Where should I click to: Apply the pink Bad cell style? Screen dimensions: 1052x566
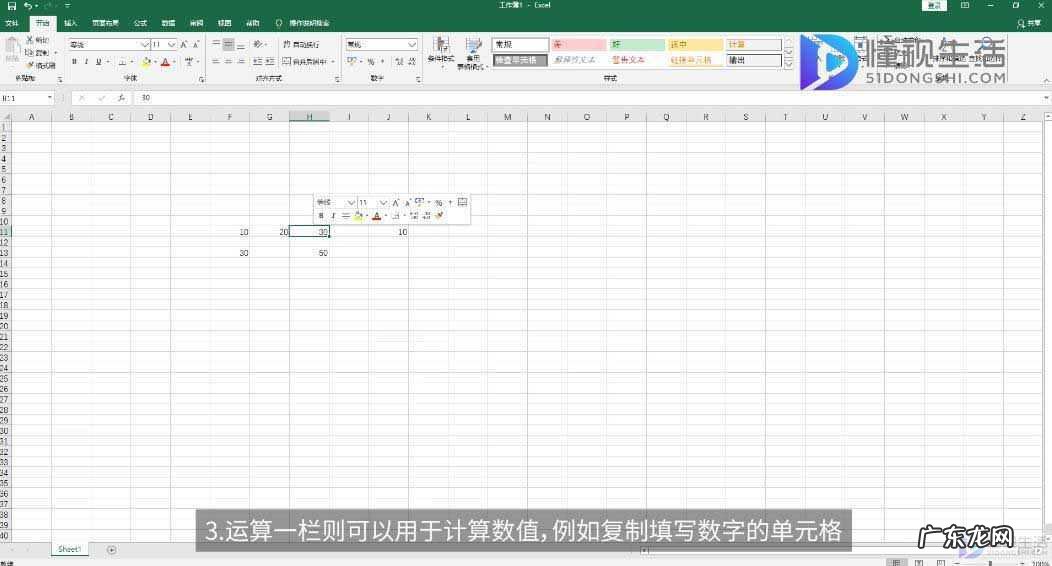click(578, 44)
